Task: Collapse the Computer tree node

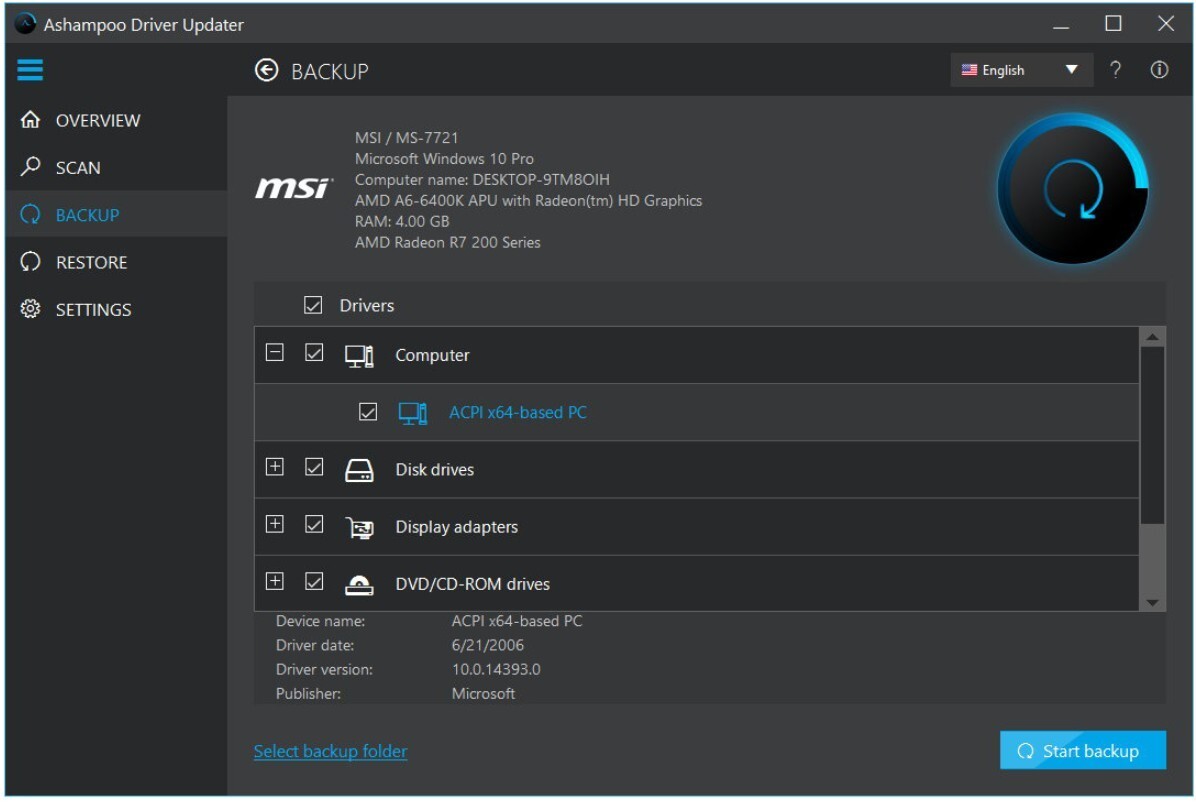Action: (275, 352)
